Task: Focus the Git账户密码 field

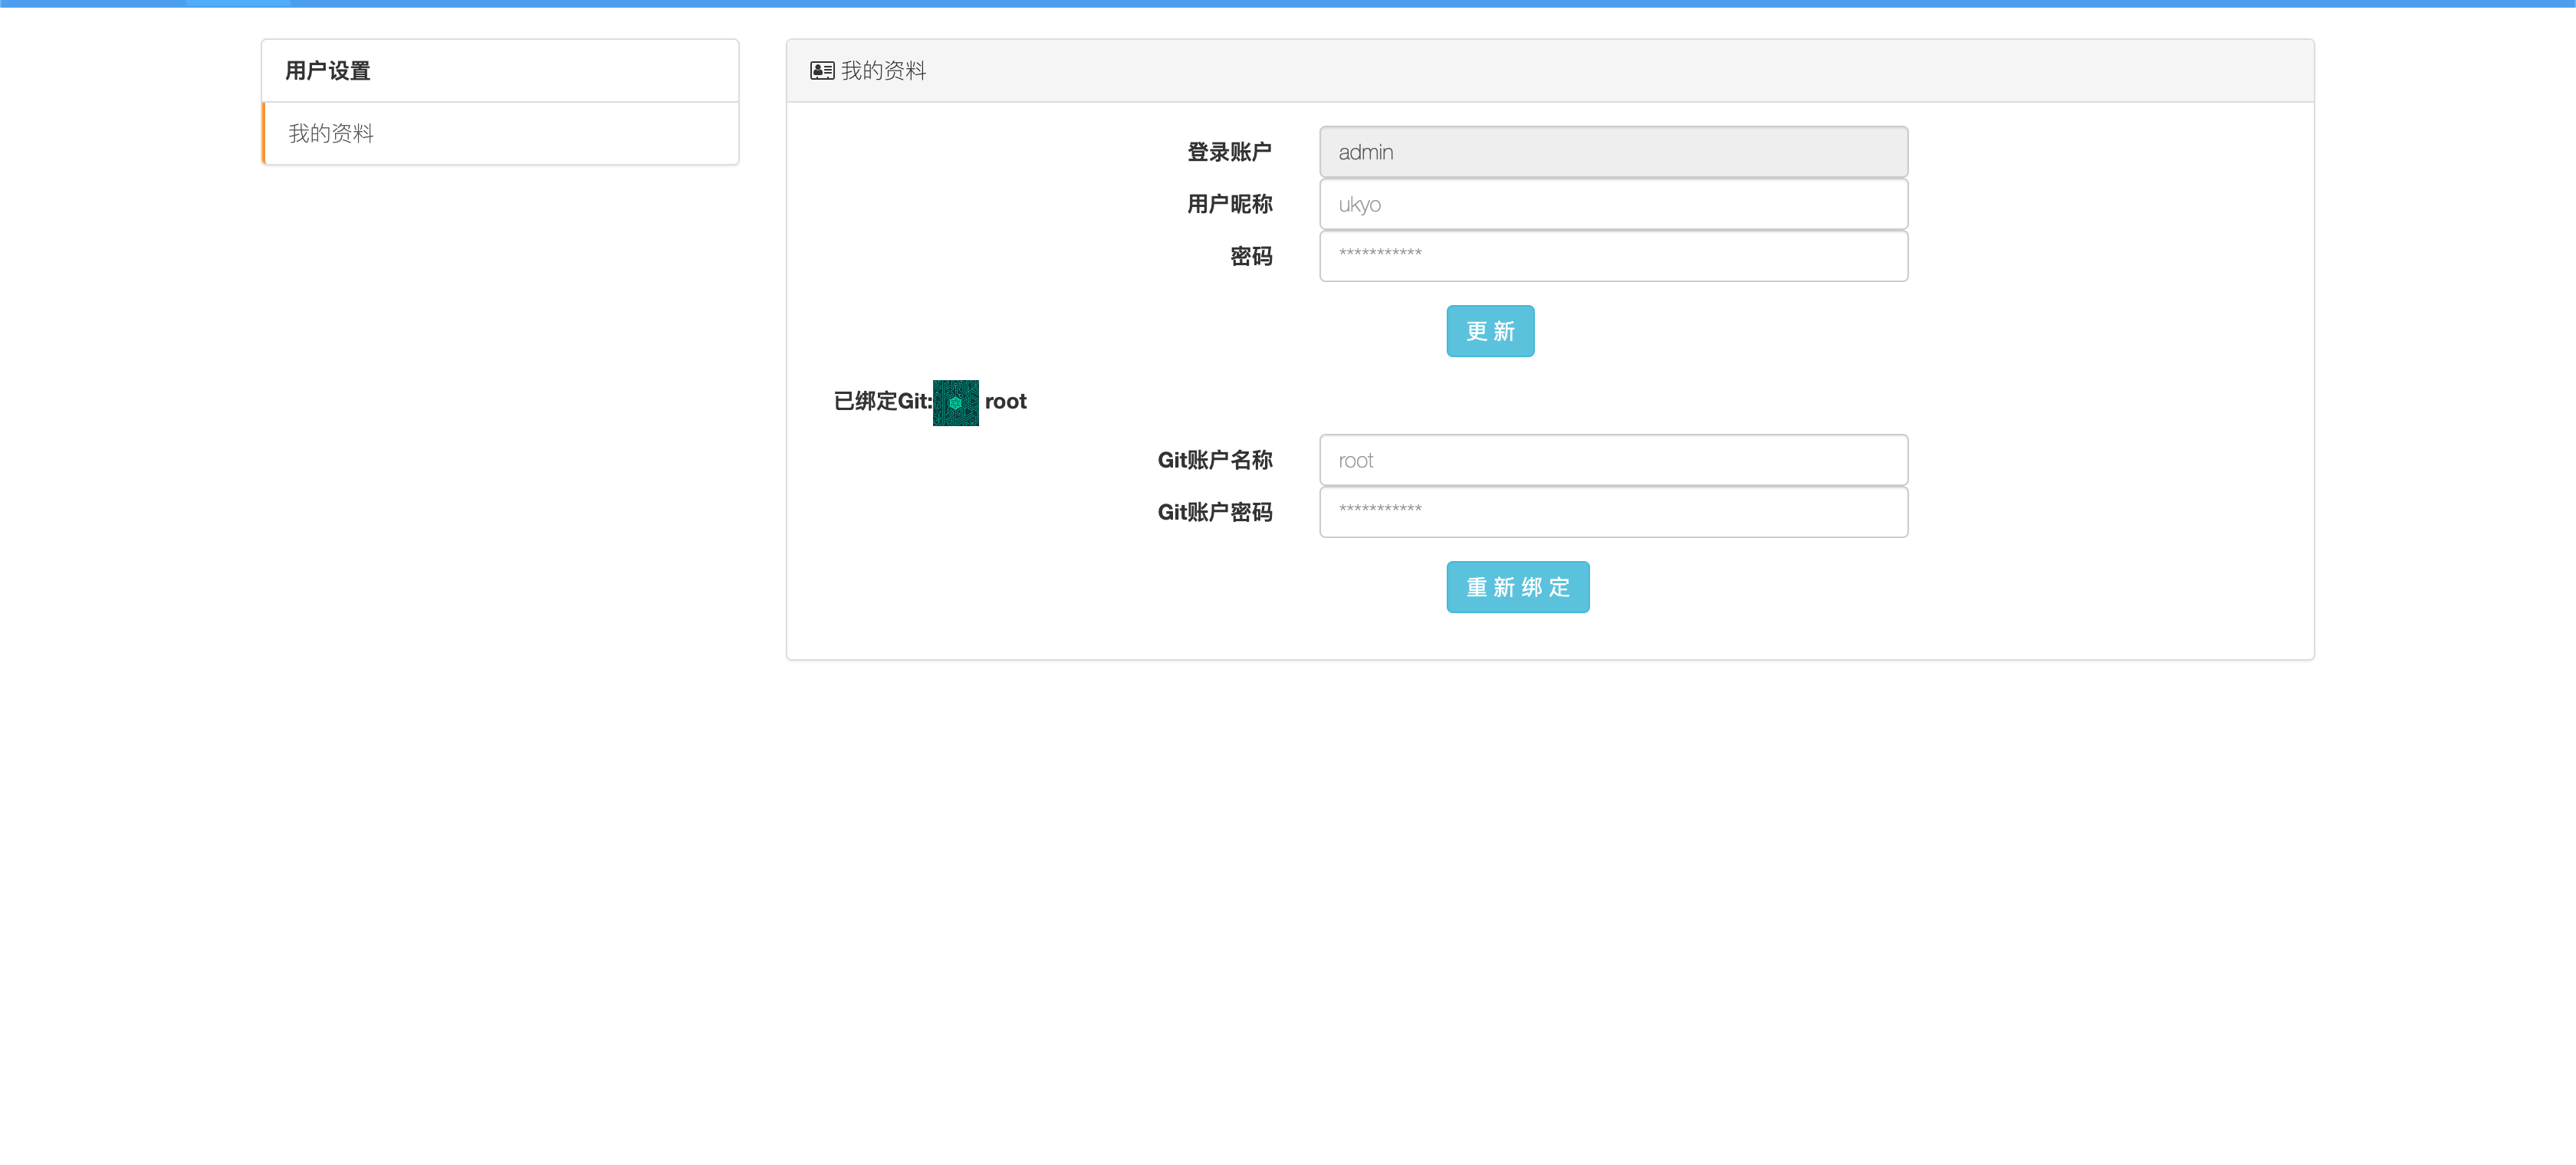Action: 1612,512
